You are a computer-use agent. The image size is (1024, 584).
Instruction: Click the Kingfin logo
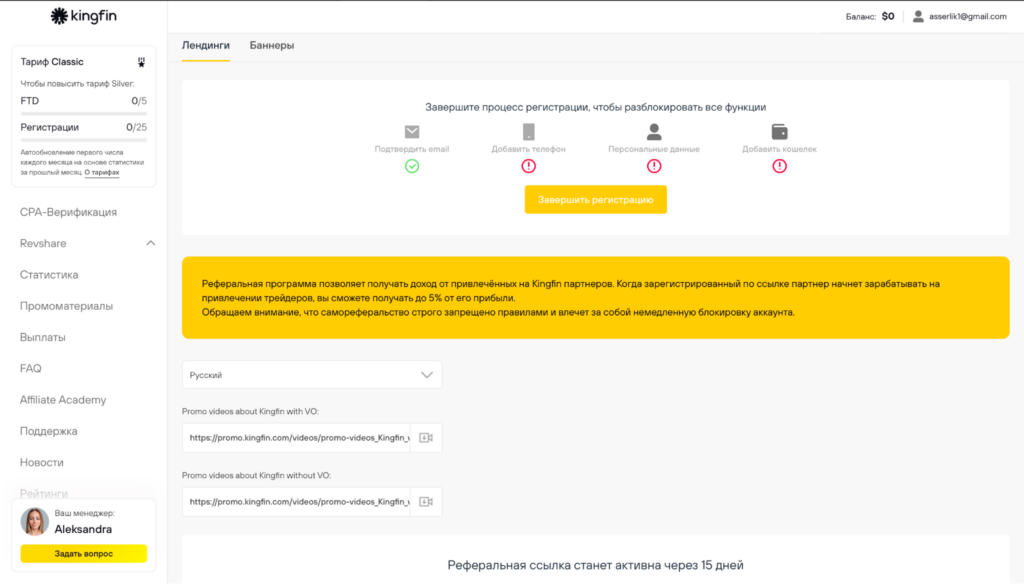[x=84, y=16]
